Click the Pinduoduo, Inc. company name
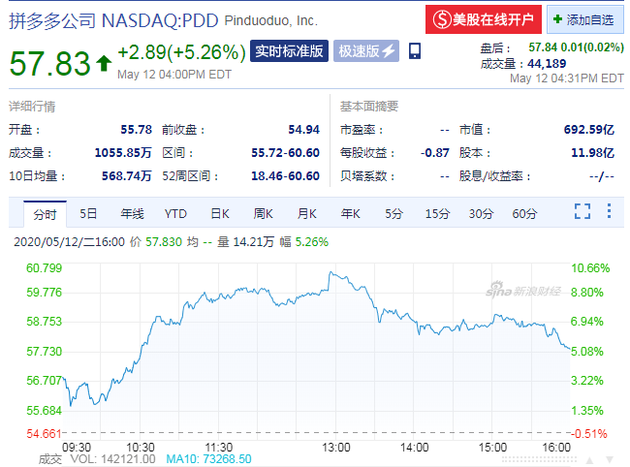This screenshot has width=630, height=467. click(271, 21)
